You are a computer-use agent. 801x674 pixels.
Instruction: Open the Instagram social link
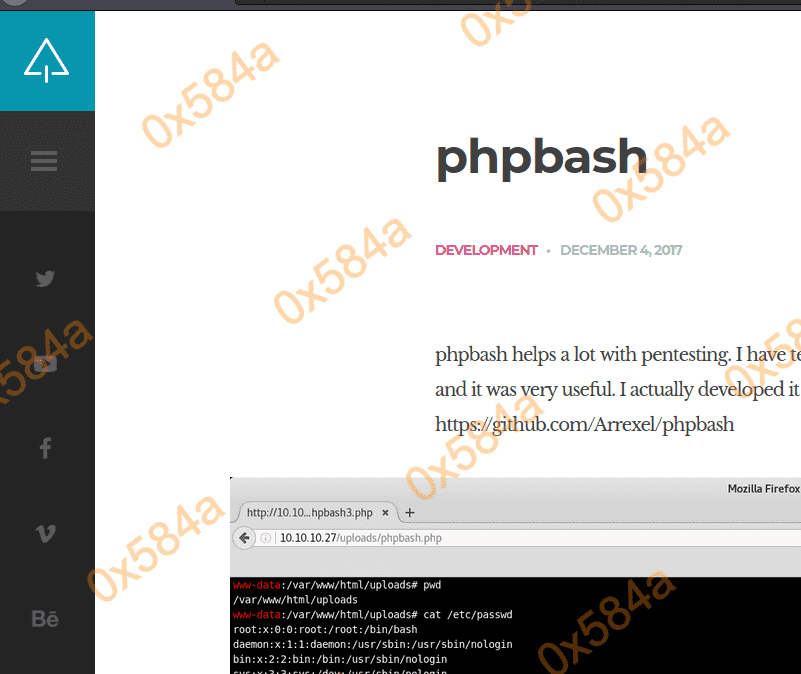pos(45,363)
